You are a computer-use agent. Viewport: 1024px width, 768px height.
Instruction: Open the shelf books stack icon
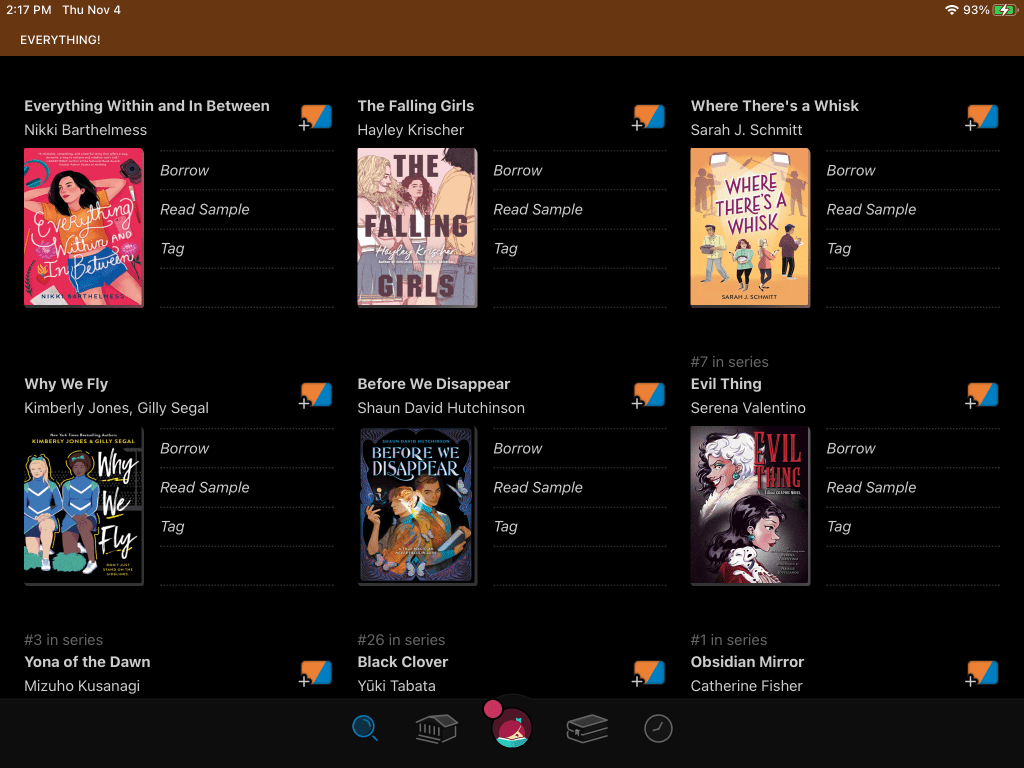click(587, 728)
